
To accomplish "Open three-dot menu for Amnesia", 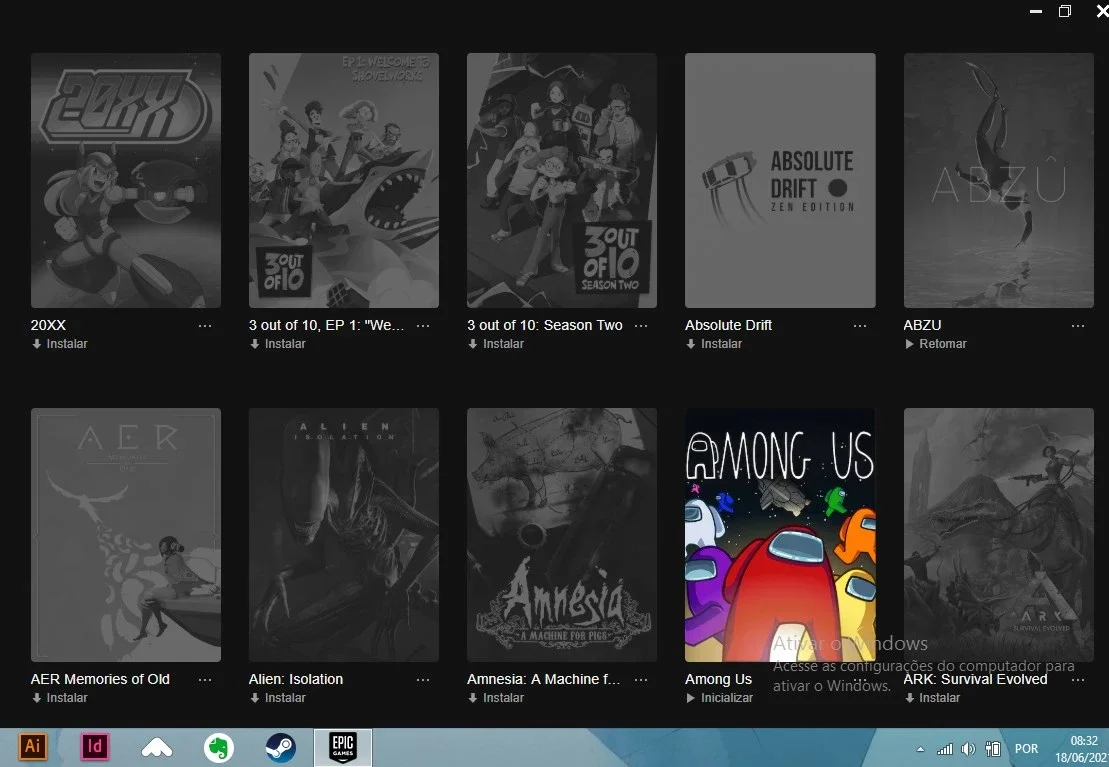I will tap(641, 679).
